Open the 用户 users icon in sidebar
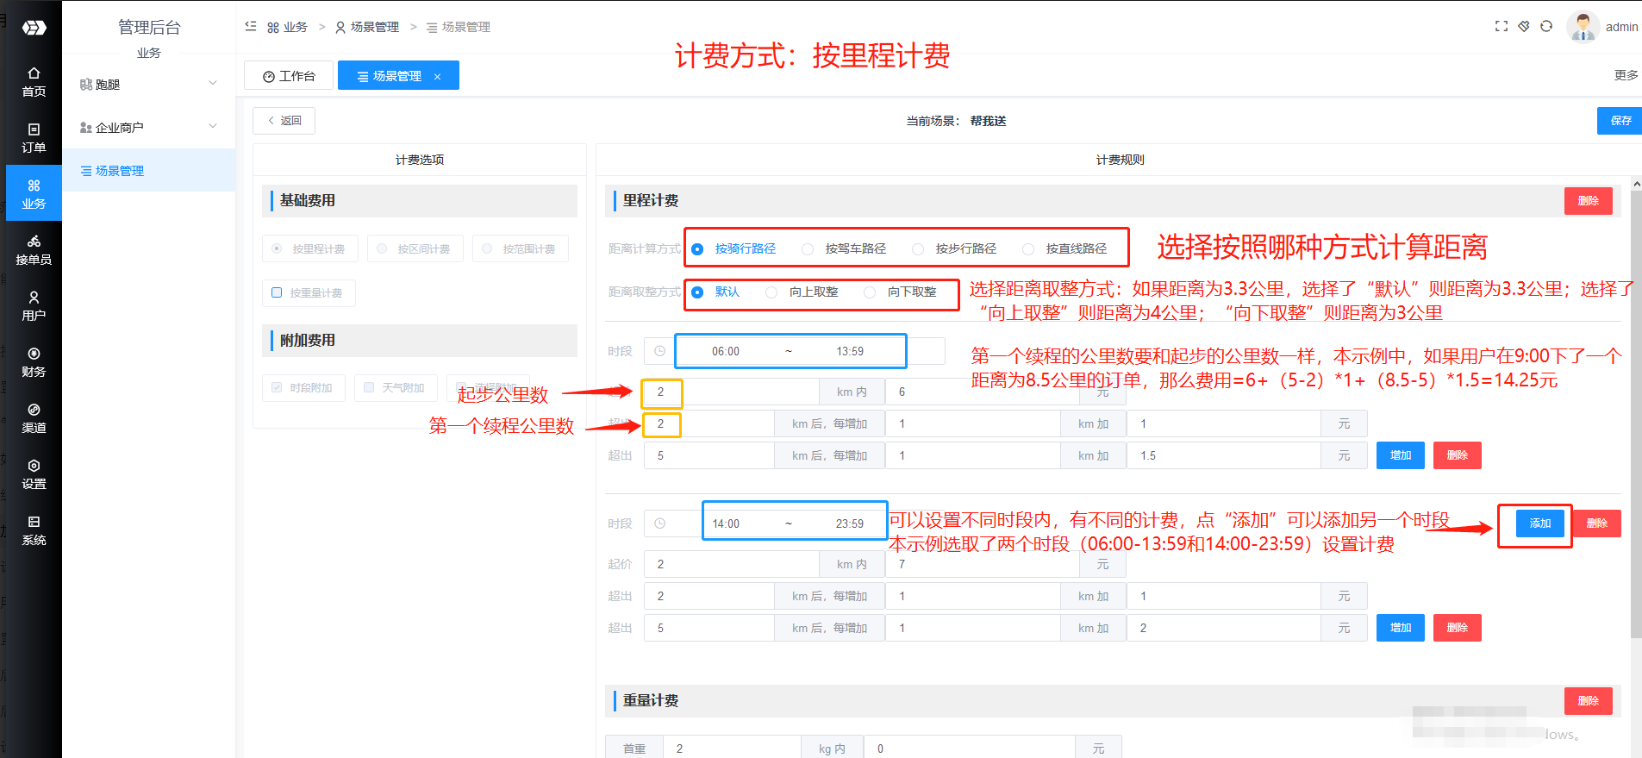The height and width of the screenshot is (758, 1642). pos(34,305)
